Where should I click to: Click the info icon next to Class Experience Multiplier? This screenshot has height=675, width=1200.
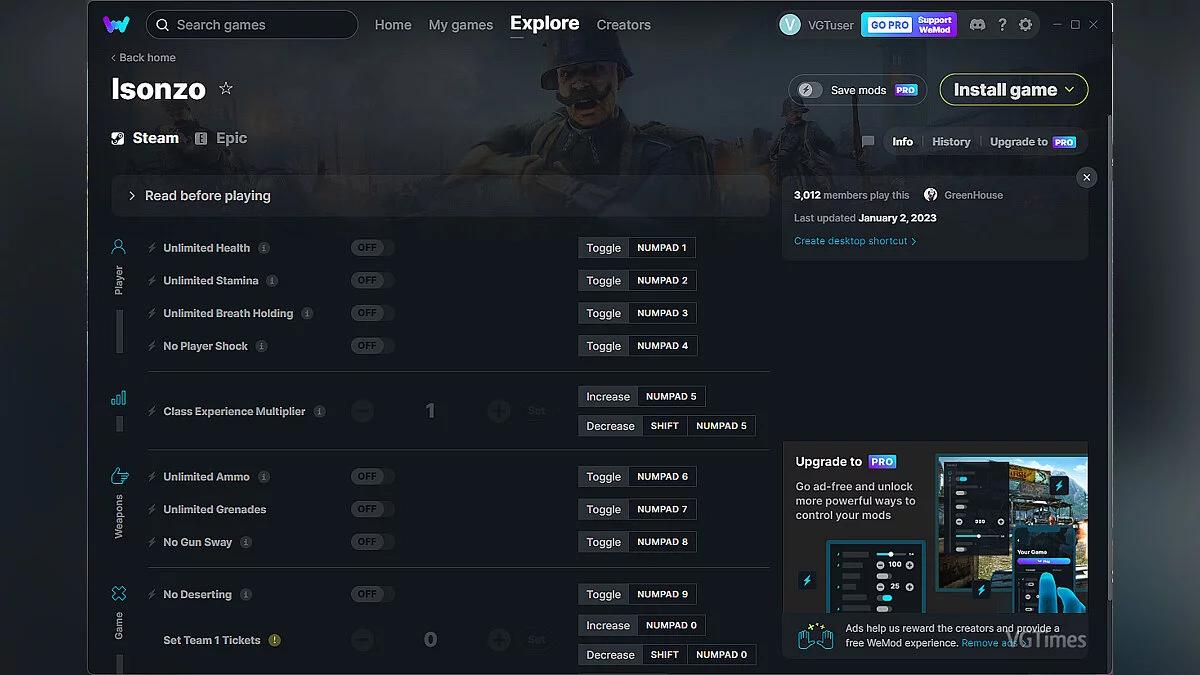tap(319, 411)
